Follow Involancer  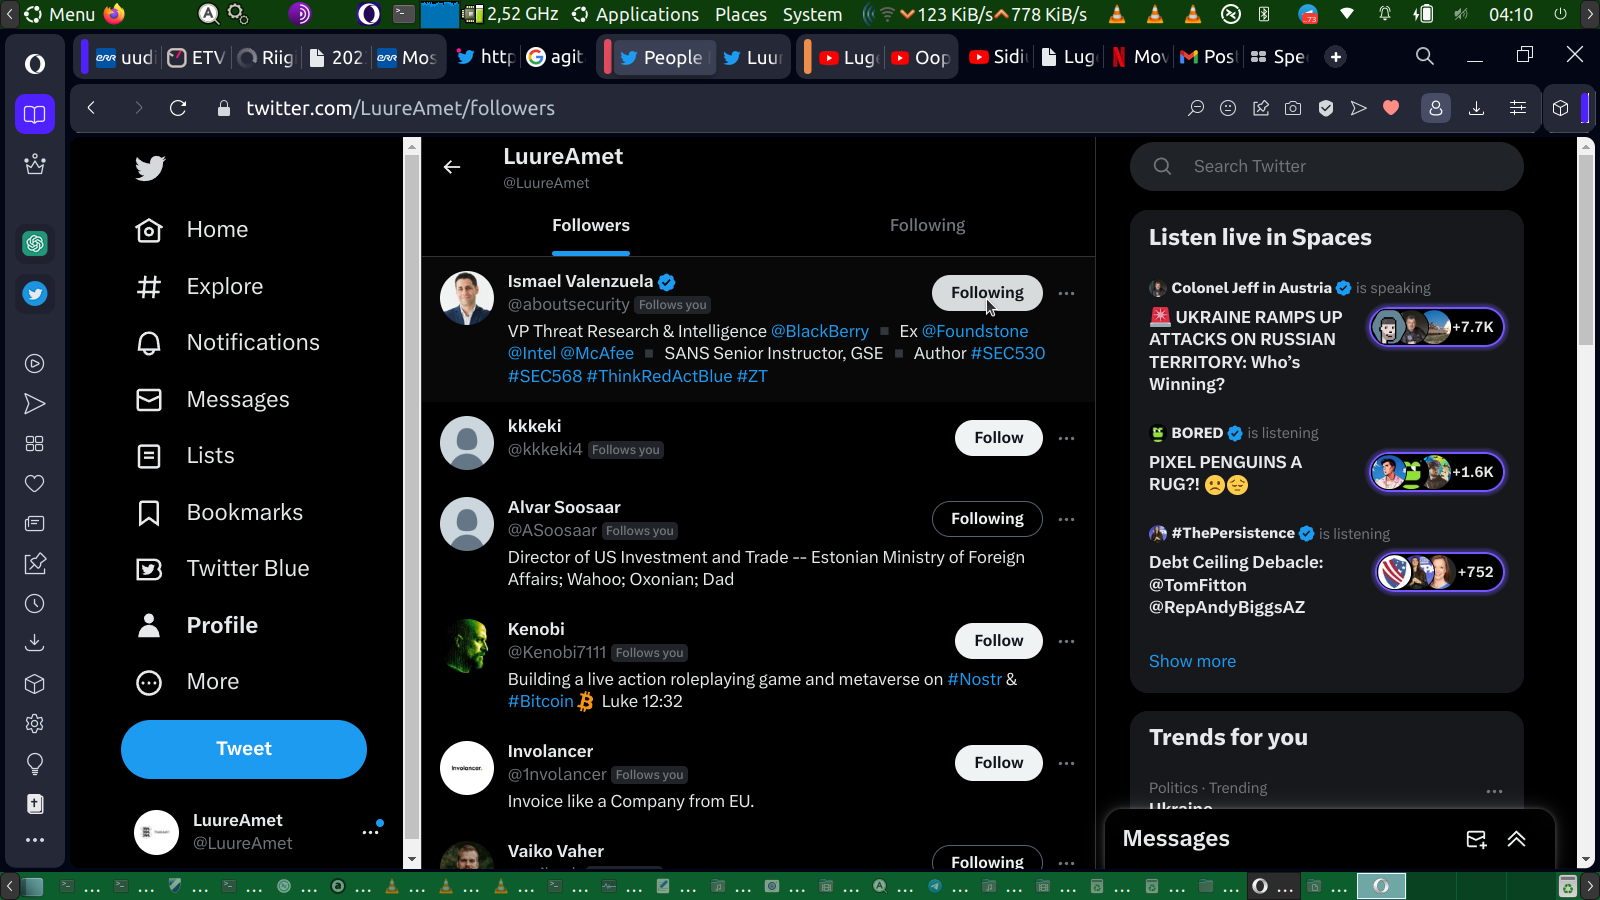pos(999,763)
